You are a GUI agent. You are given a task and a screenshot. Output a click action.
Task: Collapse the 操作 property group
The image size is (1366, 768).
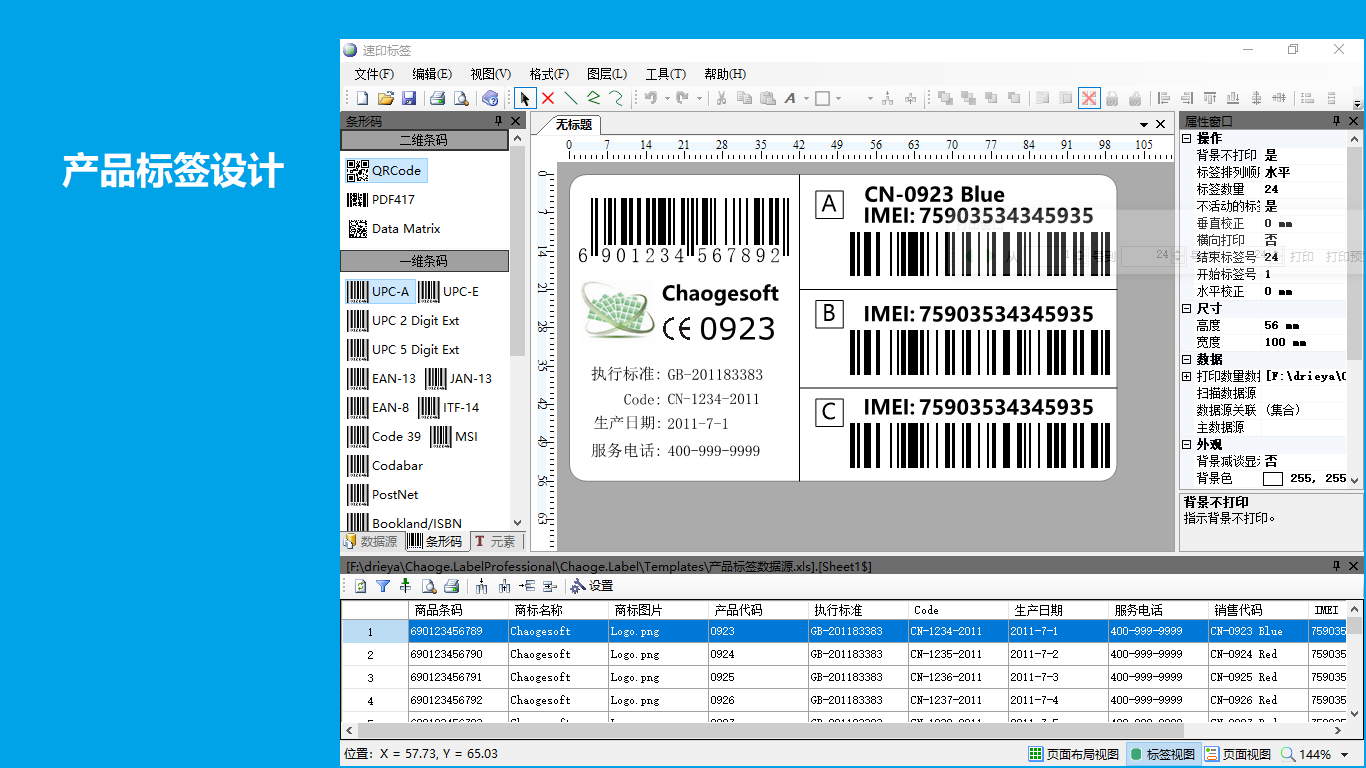(x=1187, y=138)
